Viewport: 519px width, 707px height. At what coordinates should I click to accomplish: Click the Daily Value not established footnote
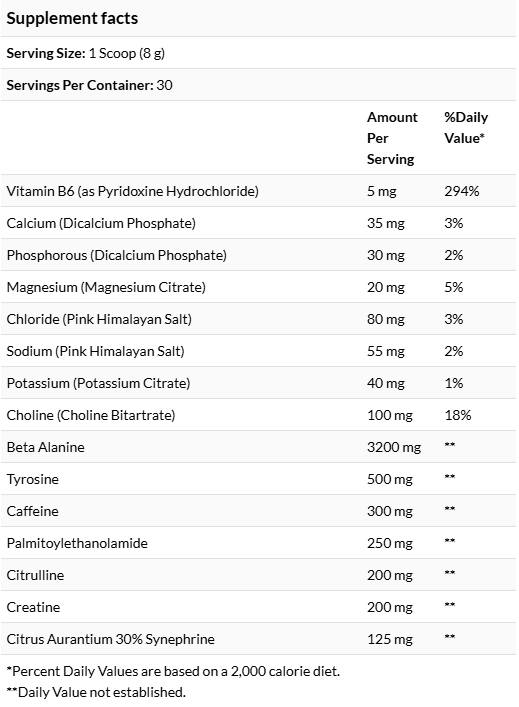(x=96, y=692)
